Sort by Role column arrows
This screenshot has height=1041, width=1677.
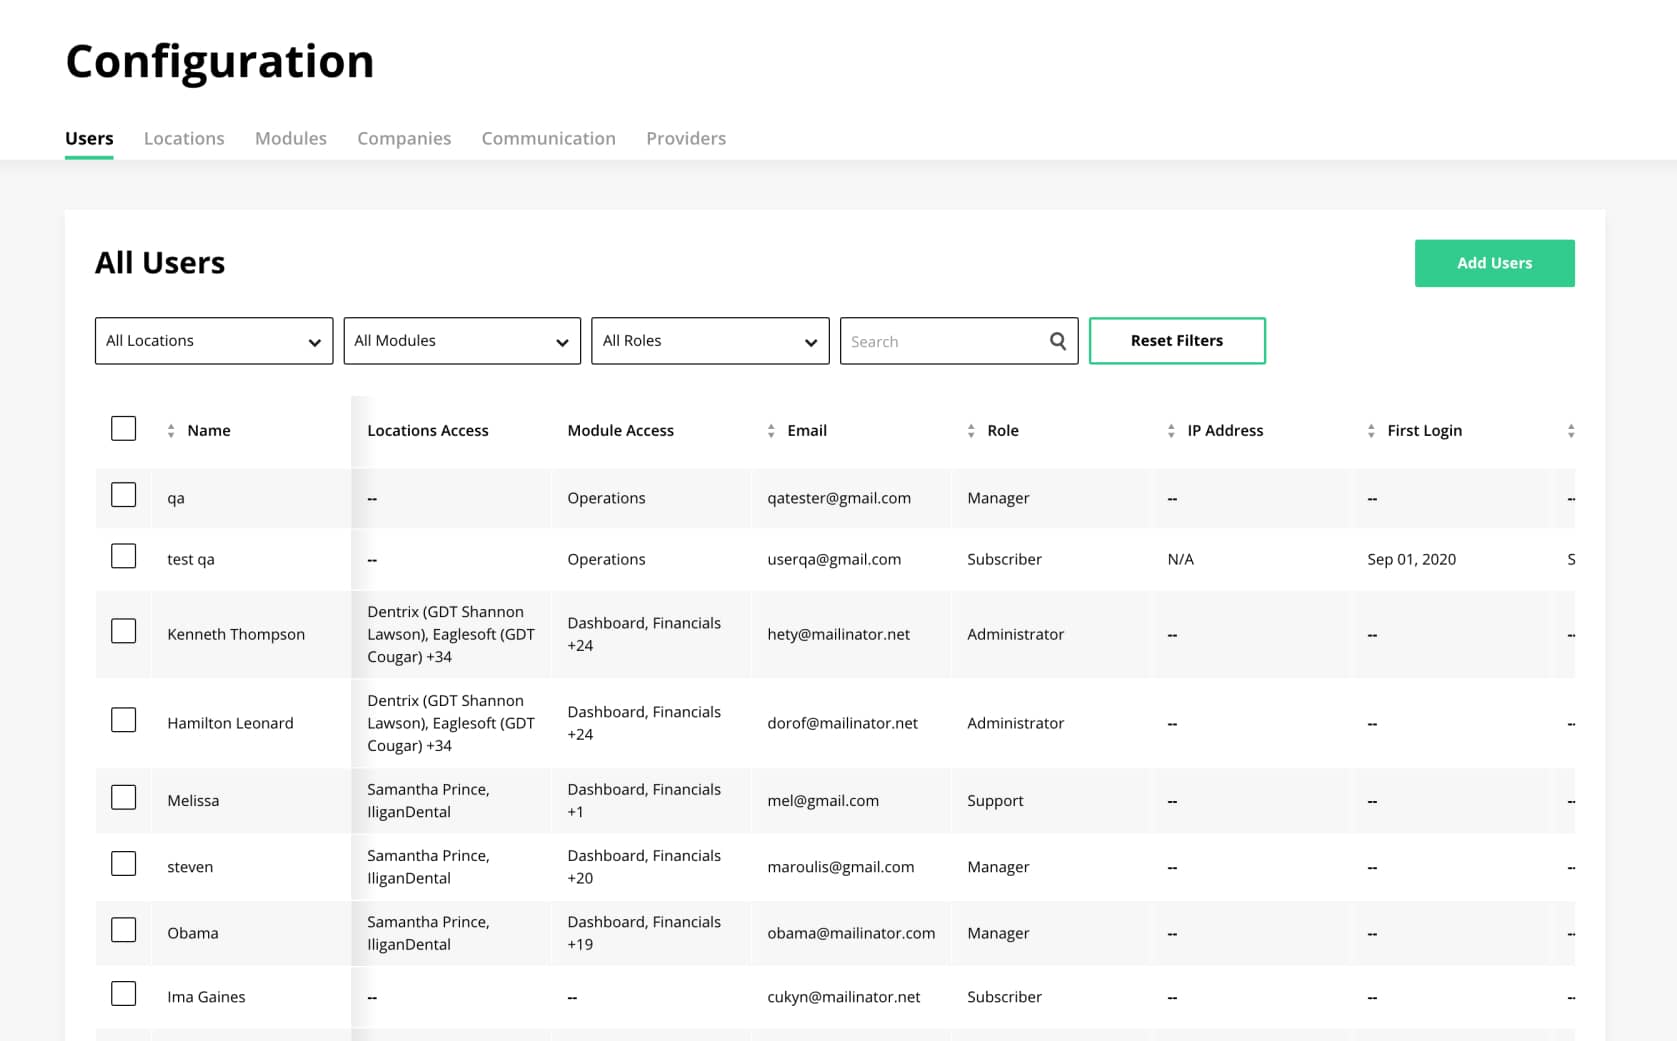(971, 431)
